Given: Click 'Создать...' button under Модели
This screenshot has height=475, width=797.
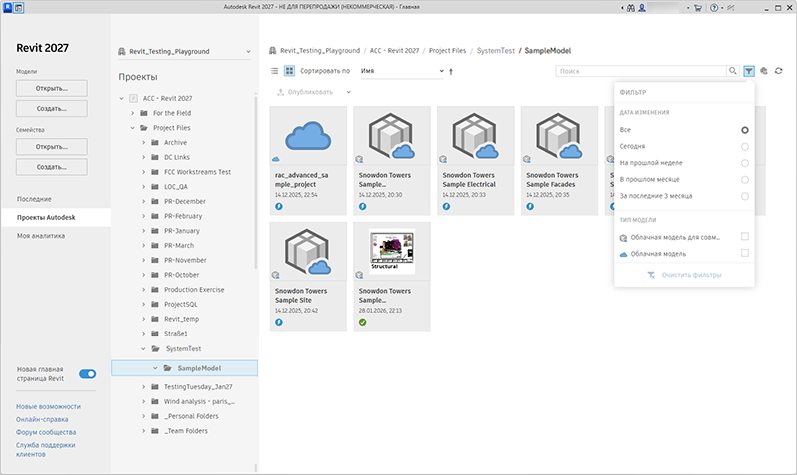Looking at the screenshot, I should 52,109.
